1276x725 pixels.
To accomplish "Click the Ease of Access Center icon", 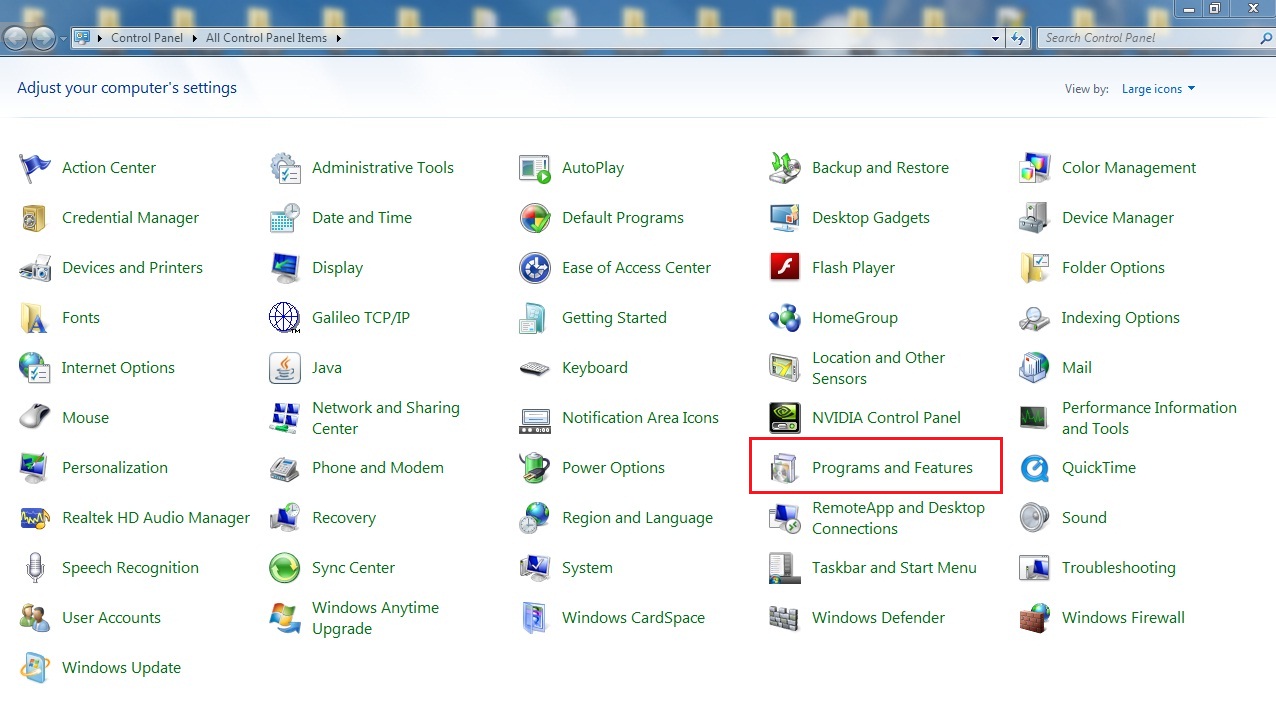I will pos(535,268).
